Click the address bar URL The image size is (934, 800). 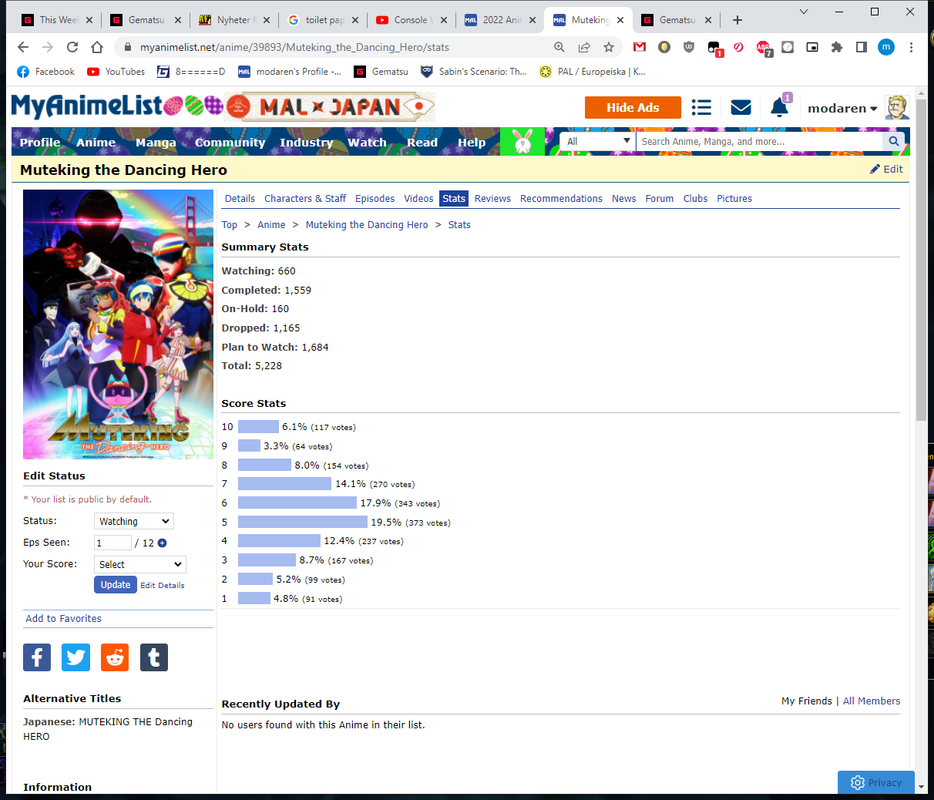click(294, 47)
